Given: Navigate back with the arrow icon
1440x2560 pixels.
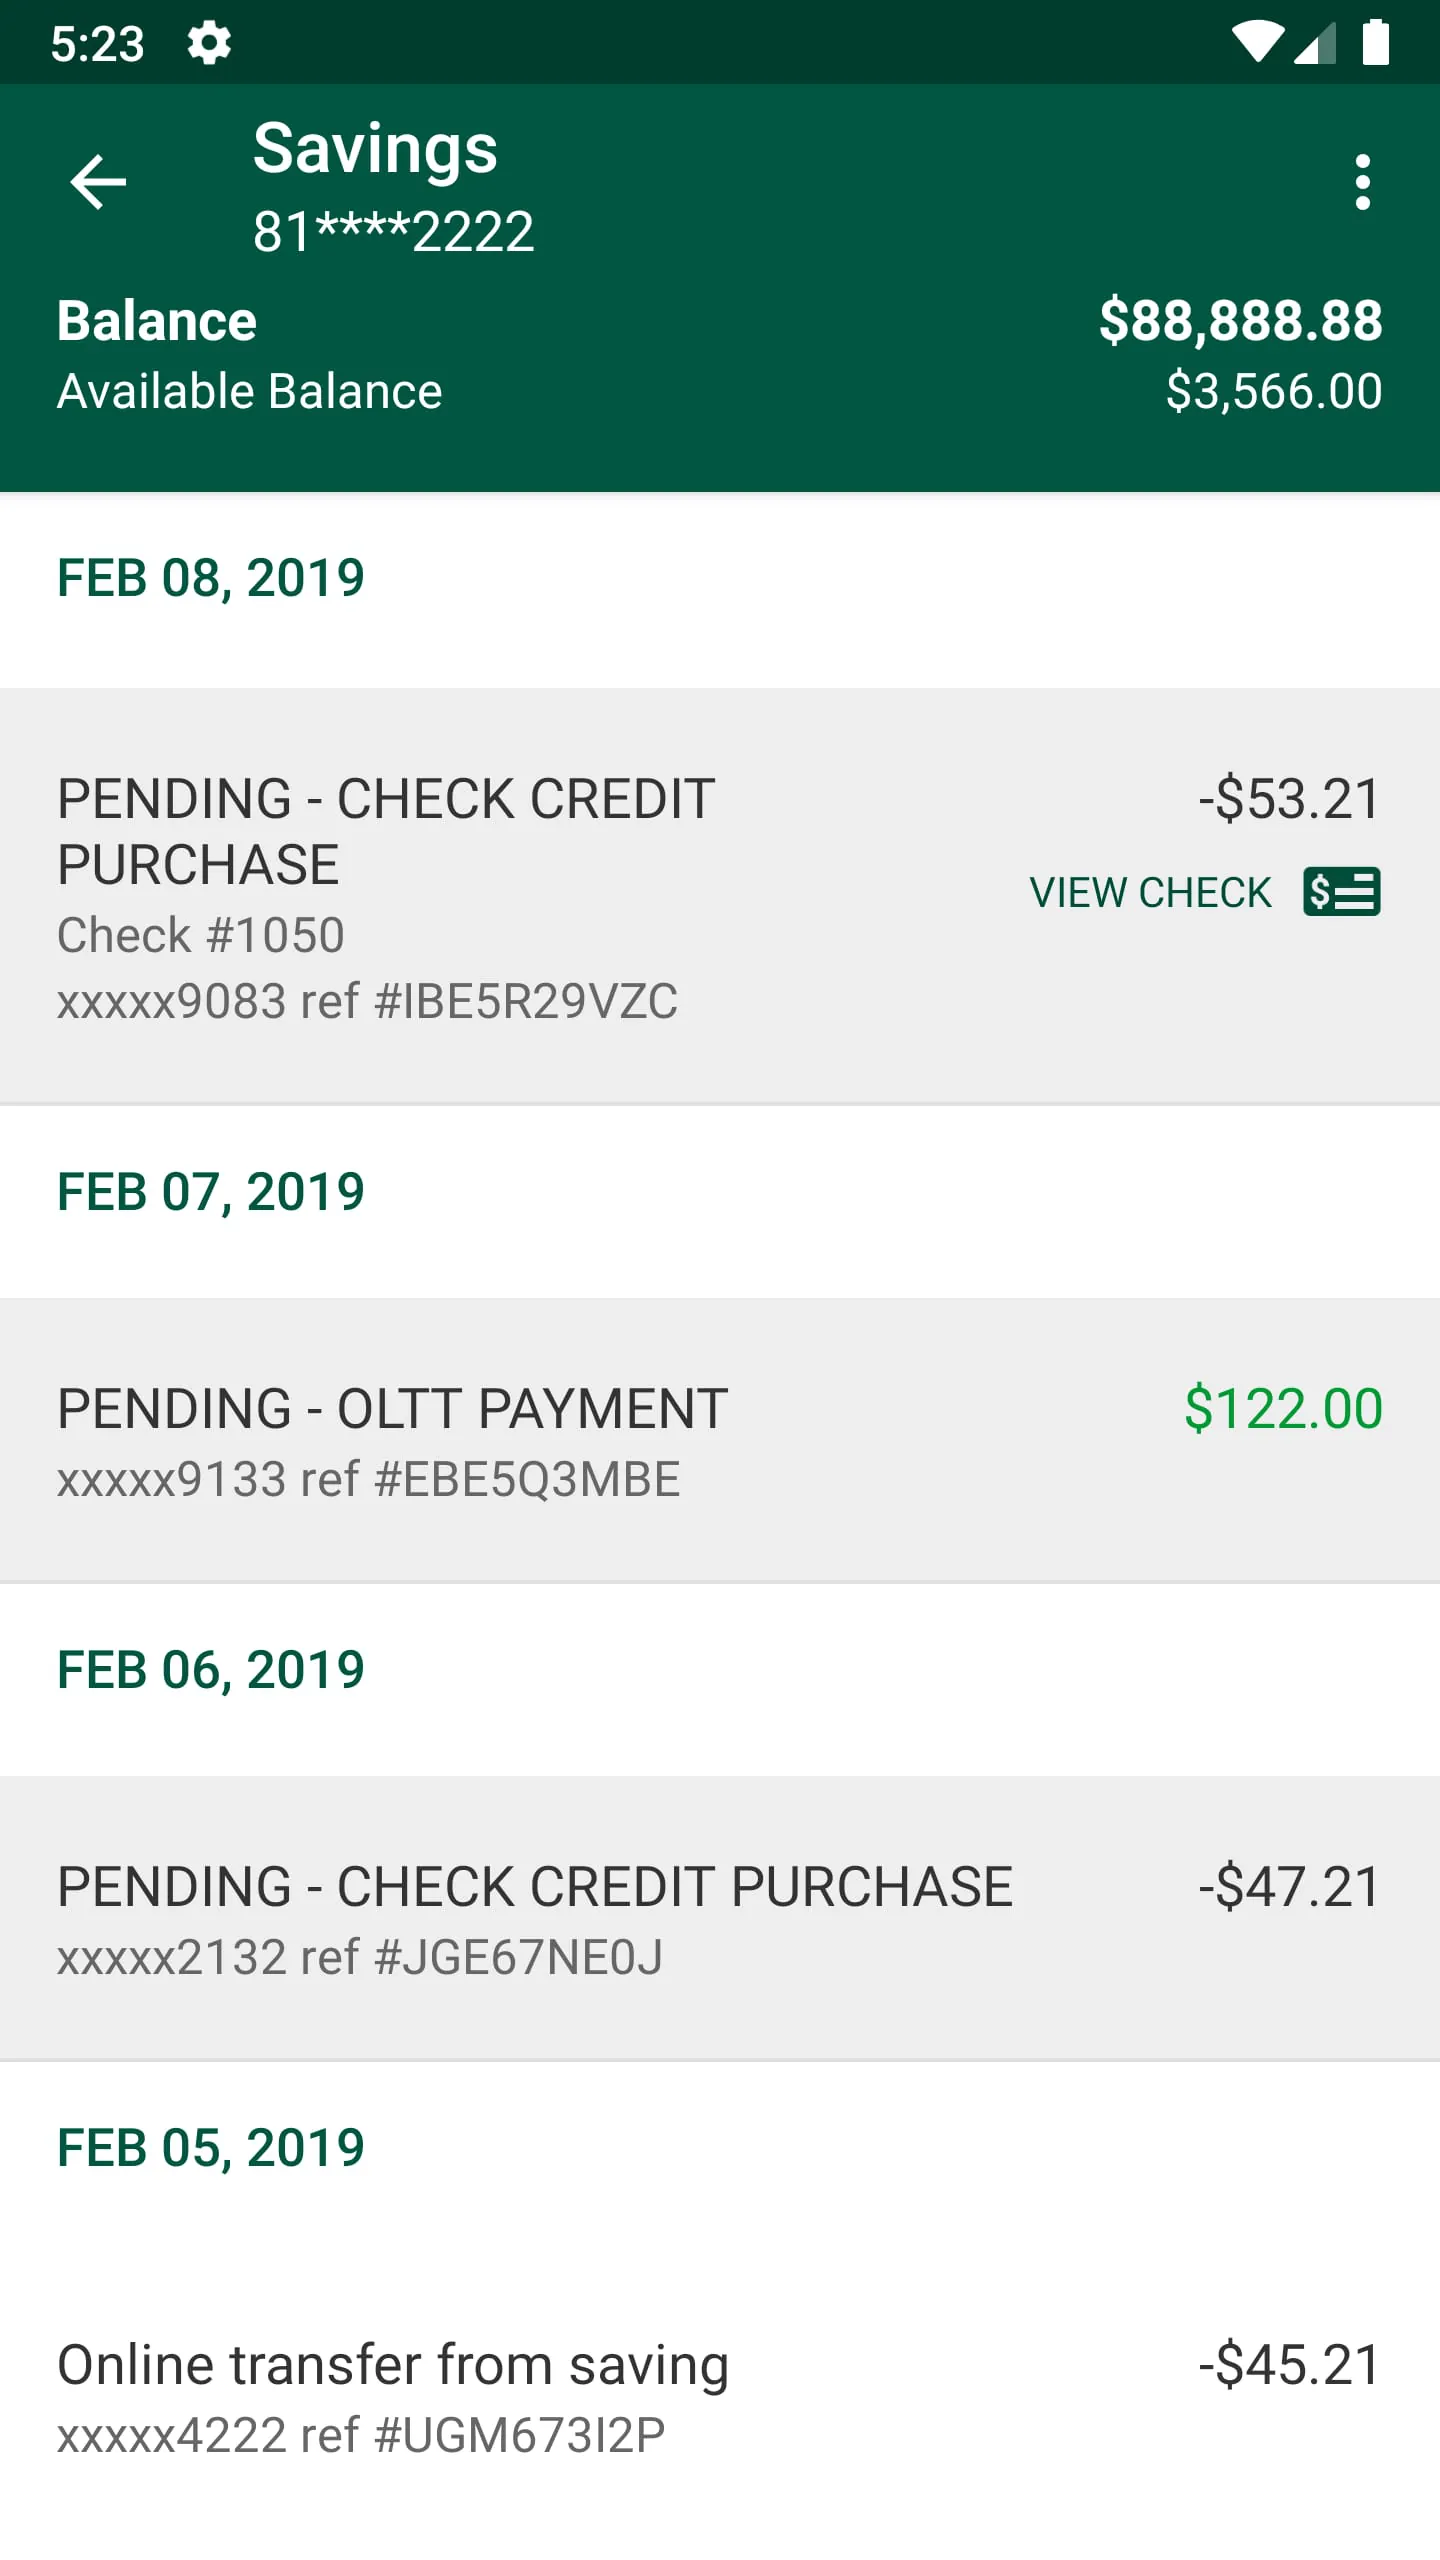Looking at the screenshot, I should point(98,182).
